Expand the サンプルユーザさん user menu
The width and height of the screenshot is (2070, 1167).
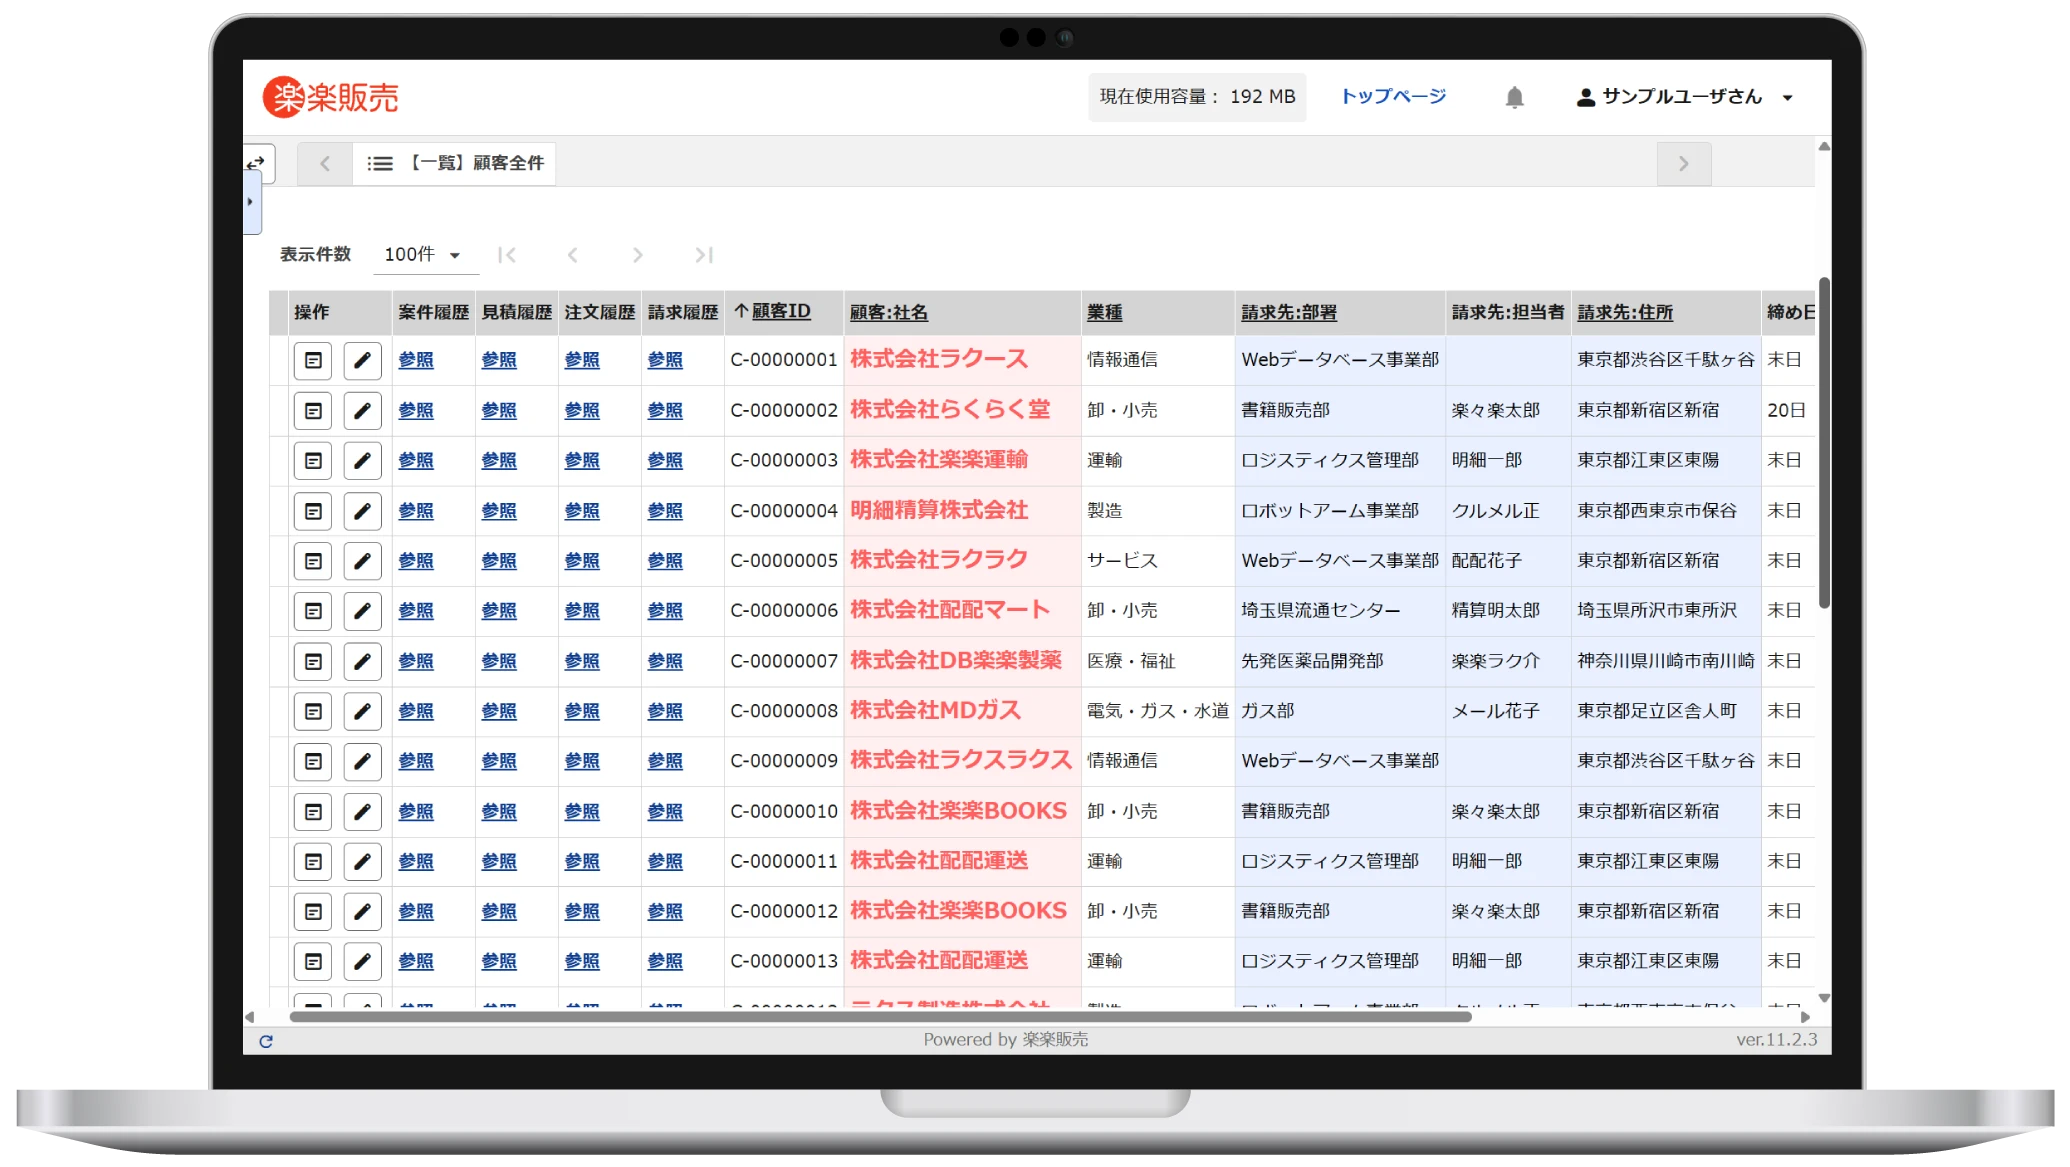pyautogui.click(x=1685, y=97)
